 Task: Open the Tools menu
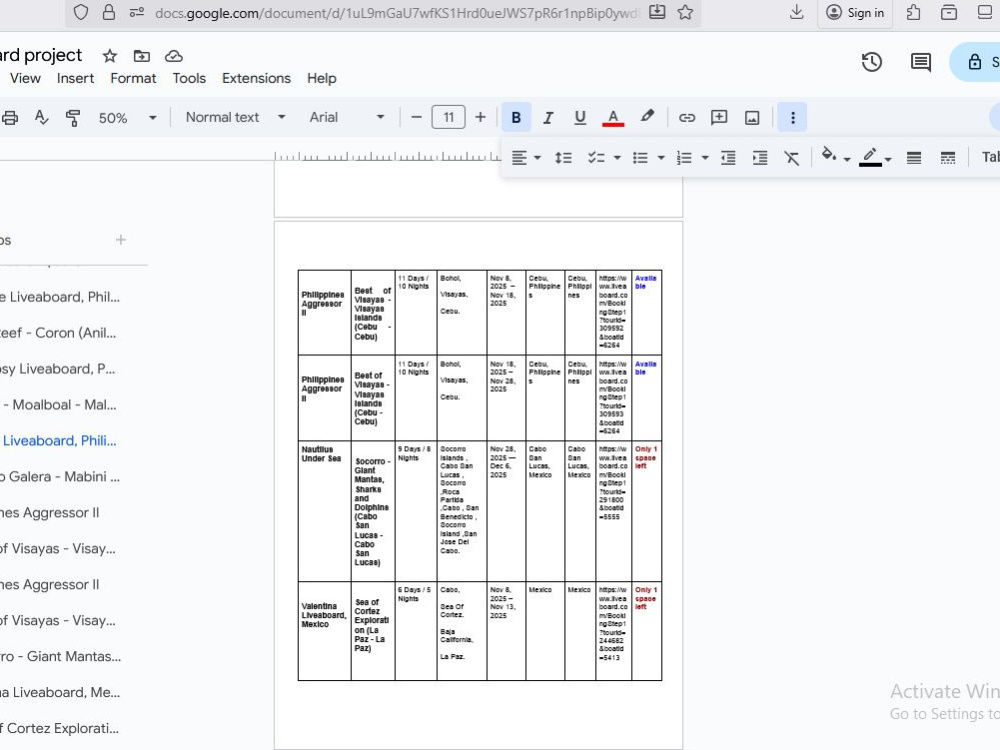coord(189,78)
